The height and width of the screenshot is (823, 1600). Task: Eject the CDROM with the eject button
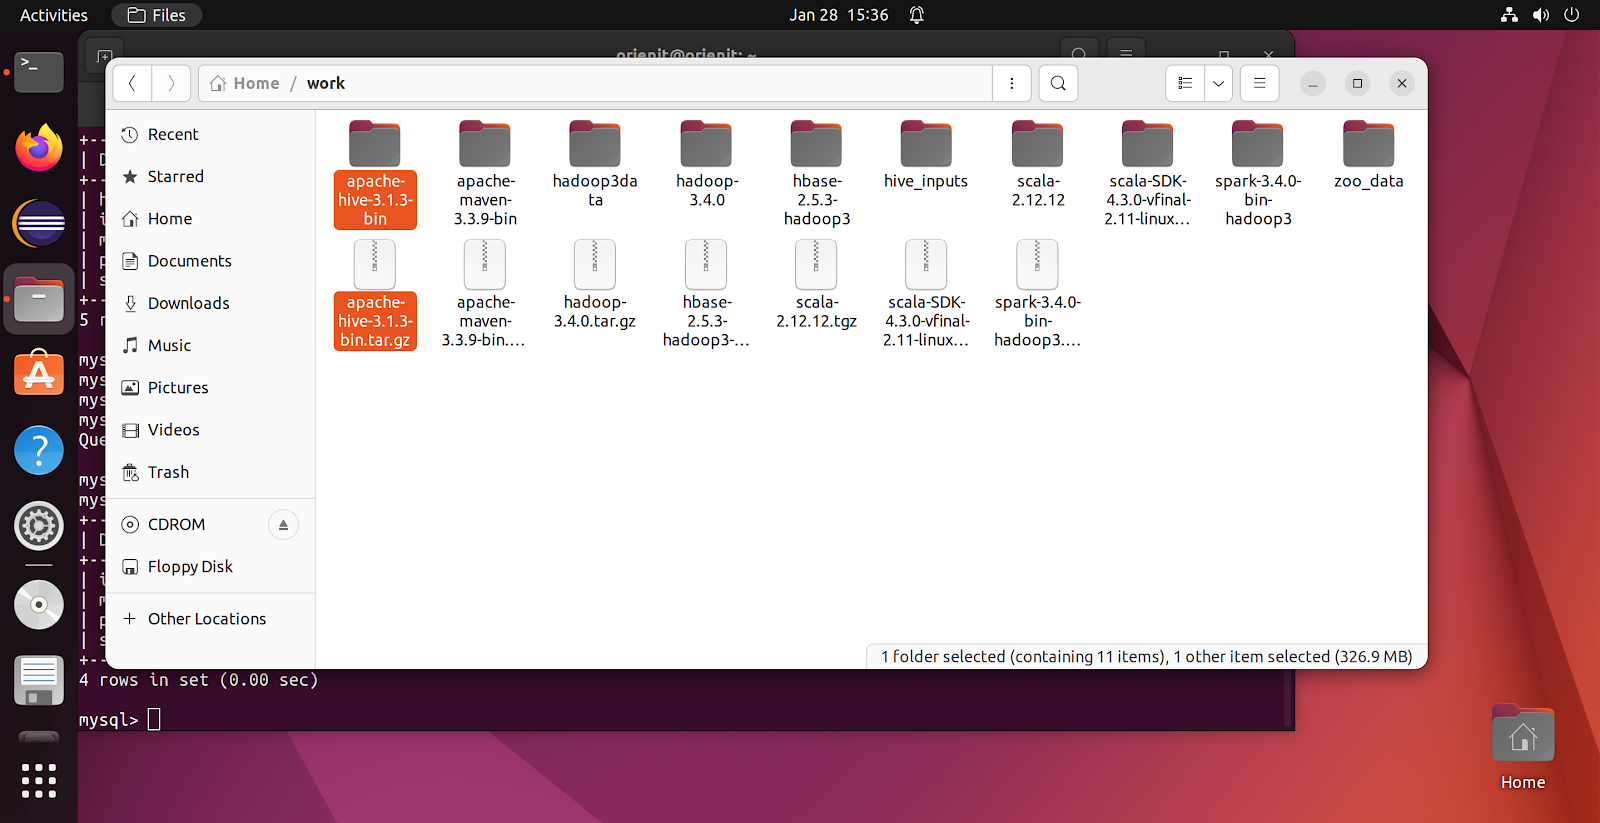pyautogui.click(x=283, y=525)
